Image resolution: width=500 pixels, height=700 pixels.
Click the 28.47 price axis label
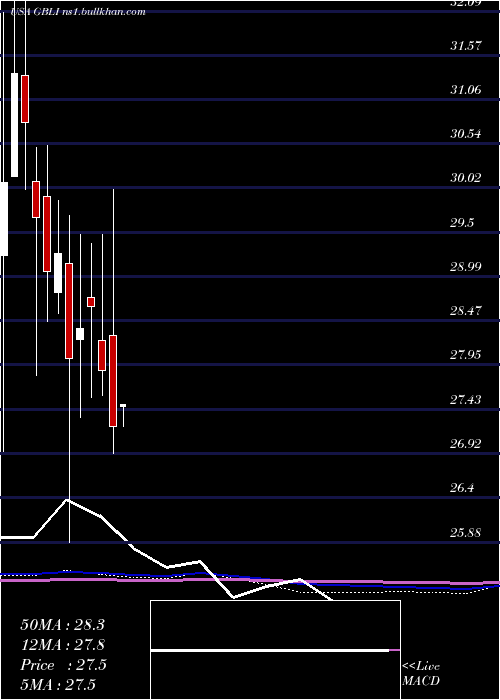click(x=466, y=311)
